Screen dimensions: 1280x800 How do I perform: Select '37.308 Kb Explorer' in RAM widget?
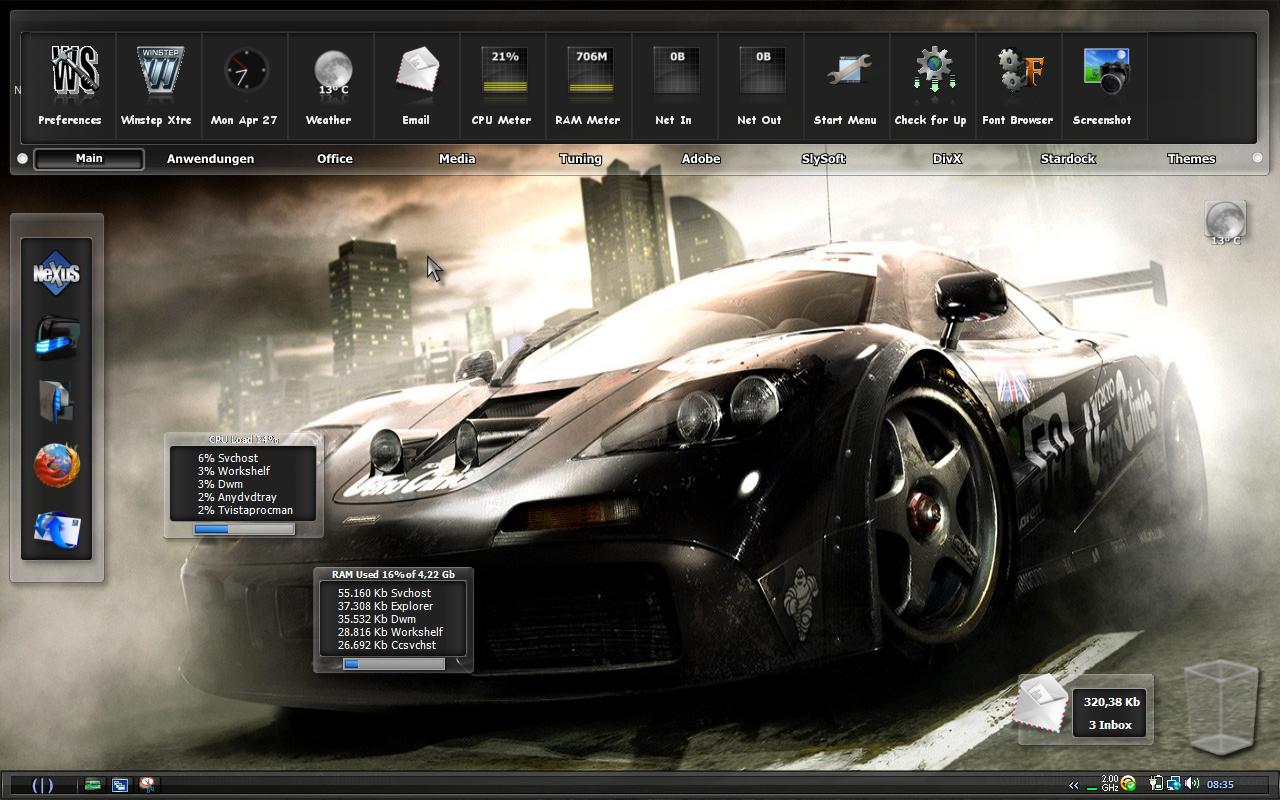click(x=385, y=606)
